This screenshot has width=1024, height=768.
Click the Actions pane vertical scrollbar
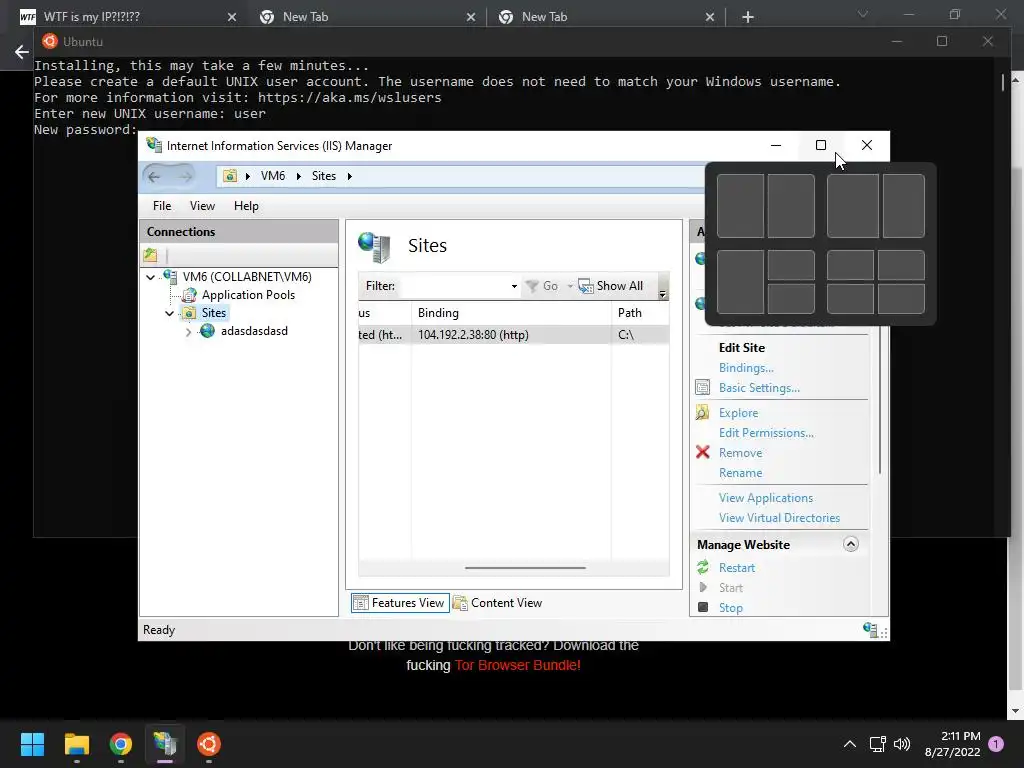880,401
